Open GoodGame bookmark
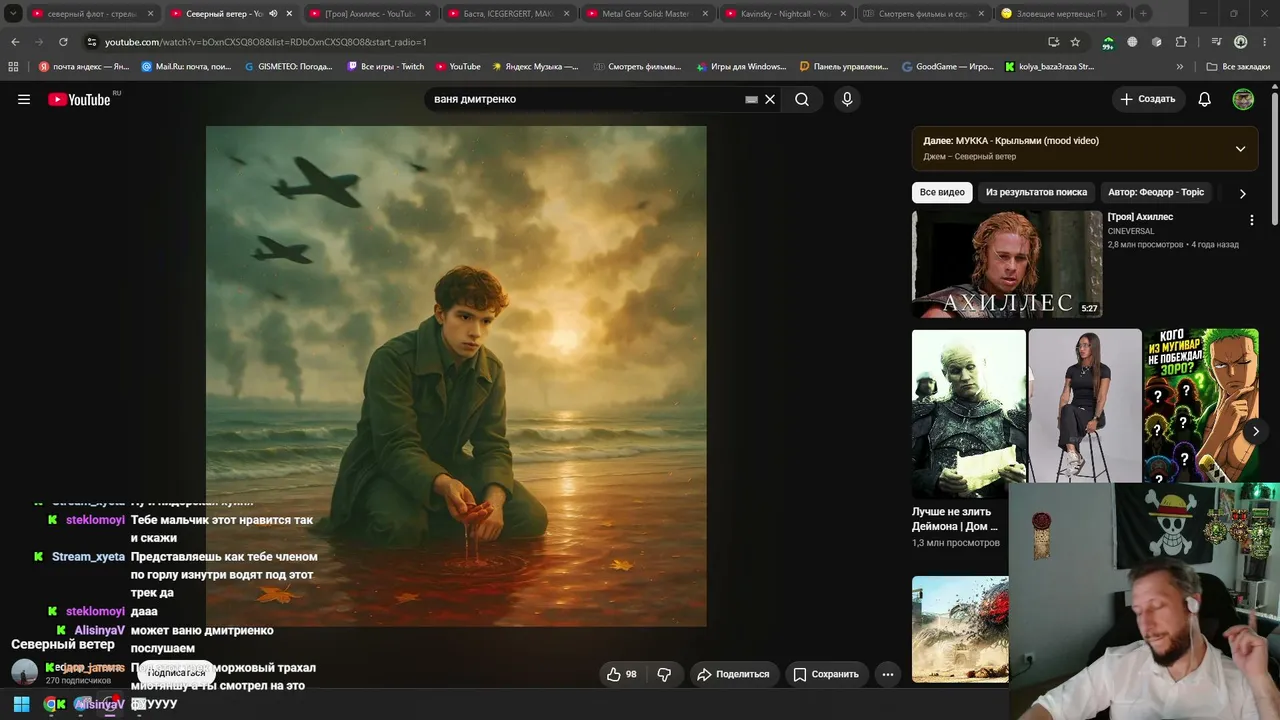Image resolution: width=1280 pixels, height=720 pixels. [x=948, y=67]
